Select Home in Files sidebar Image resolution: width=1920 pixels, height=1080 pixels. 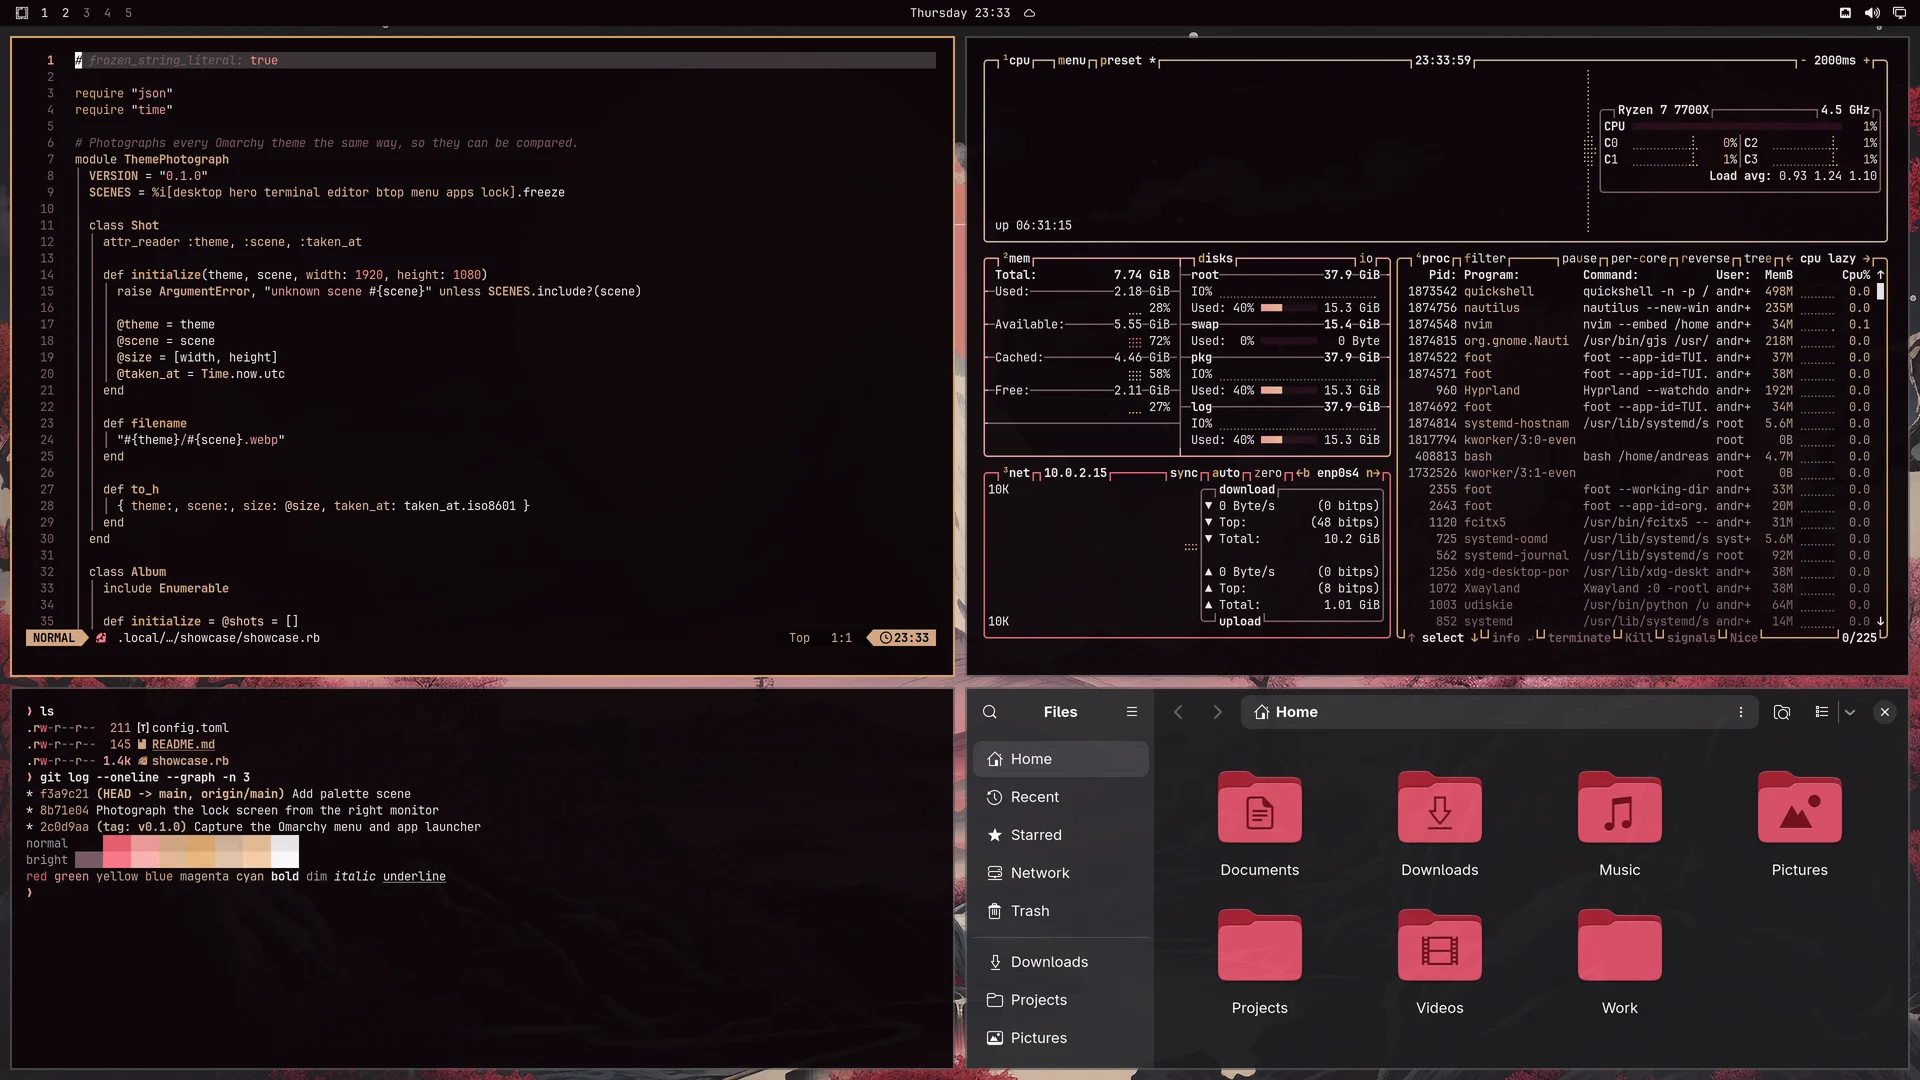(1061, 759)
